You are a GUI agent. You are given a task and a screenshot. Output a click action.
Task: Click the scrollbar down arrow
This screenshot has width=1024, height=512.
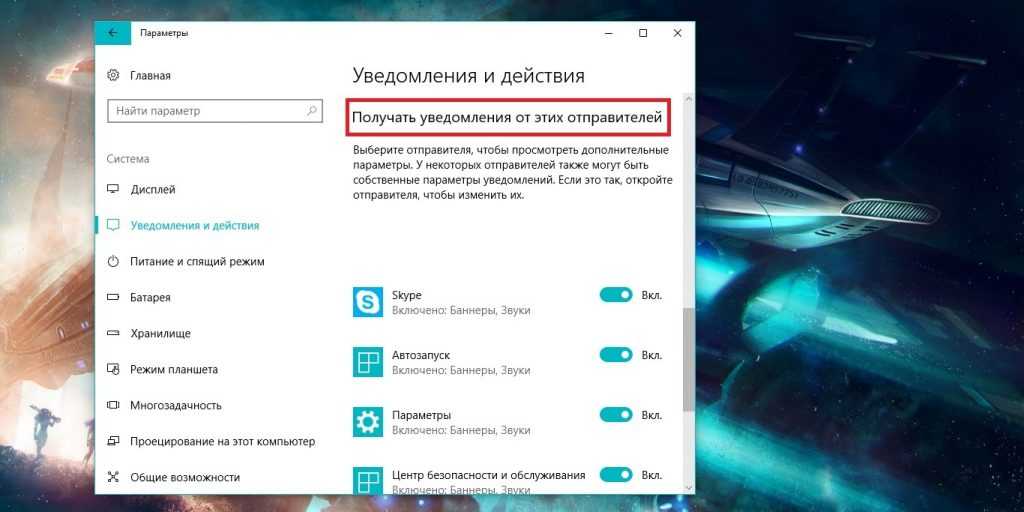[688, 487]
